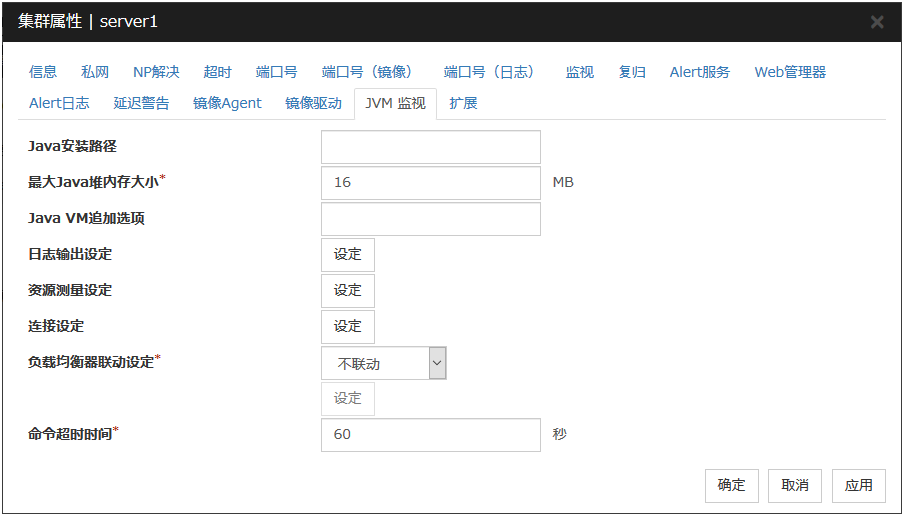Click the 最大Java堆内存大小 field

(x=430, y=183)
